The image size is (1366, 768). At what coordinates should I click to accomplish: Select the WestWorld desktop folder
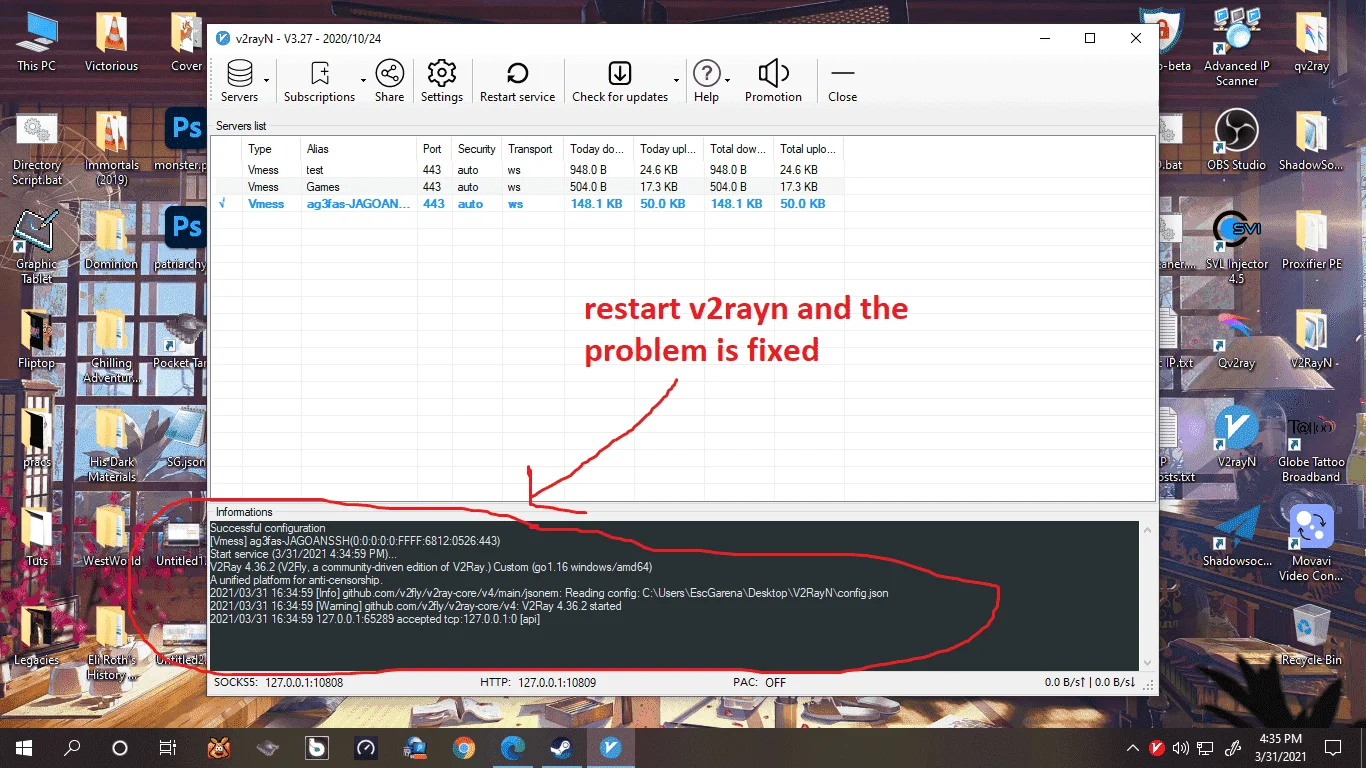tap(111, 537)
